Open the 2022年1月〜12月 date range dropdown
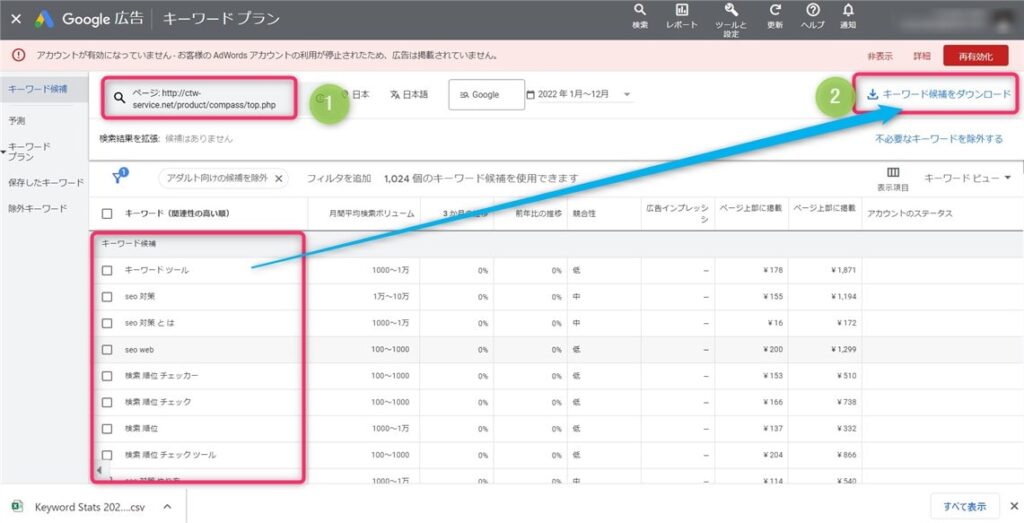Viewport: 1024px width, 523px height. pyautogui.click(x=579, y=95)
